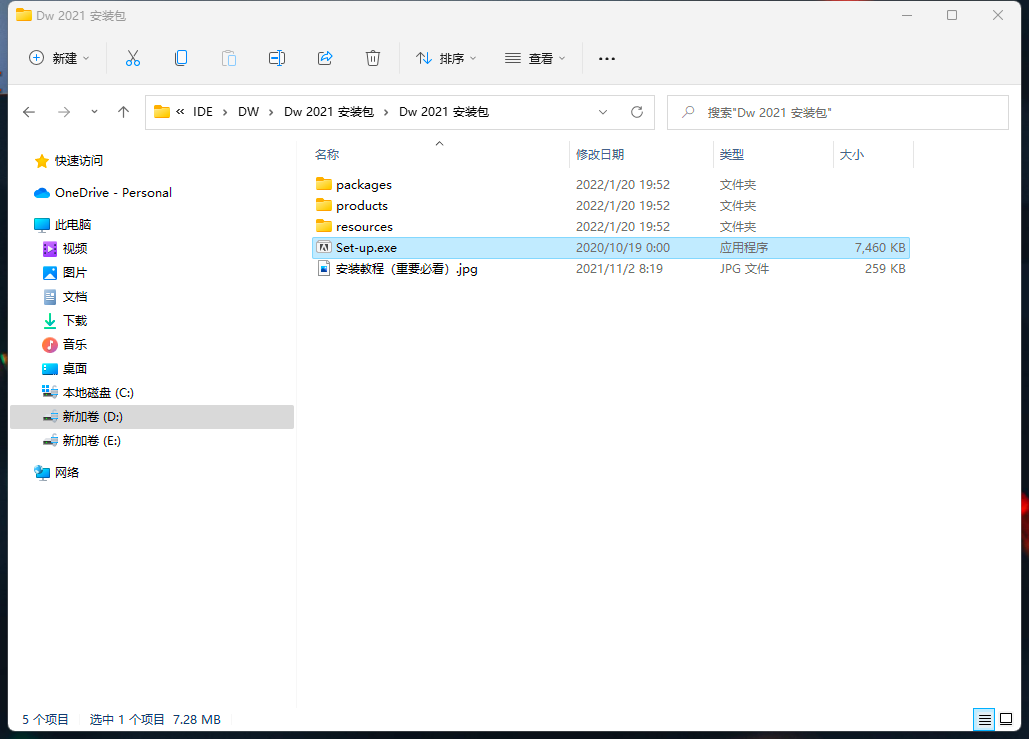The width and height of the screenshot is (1029, 739).
Task: Sort by 类型 column header
Action: coord(732,155)
